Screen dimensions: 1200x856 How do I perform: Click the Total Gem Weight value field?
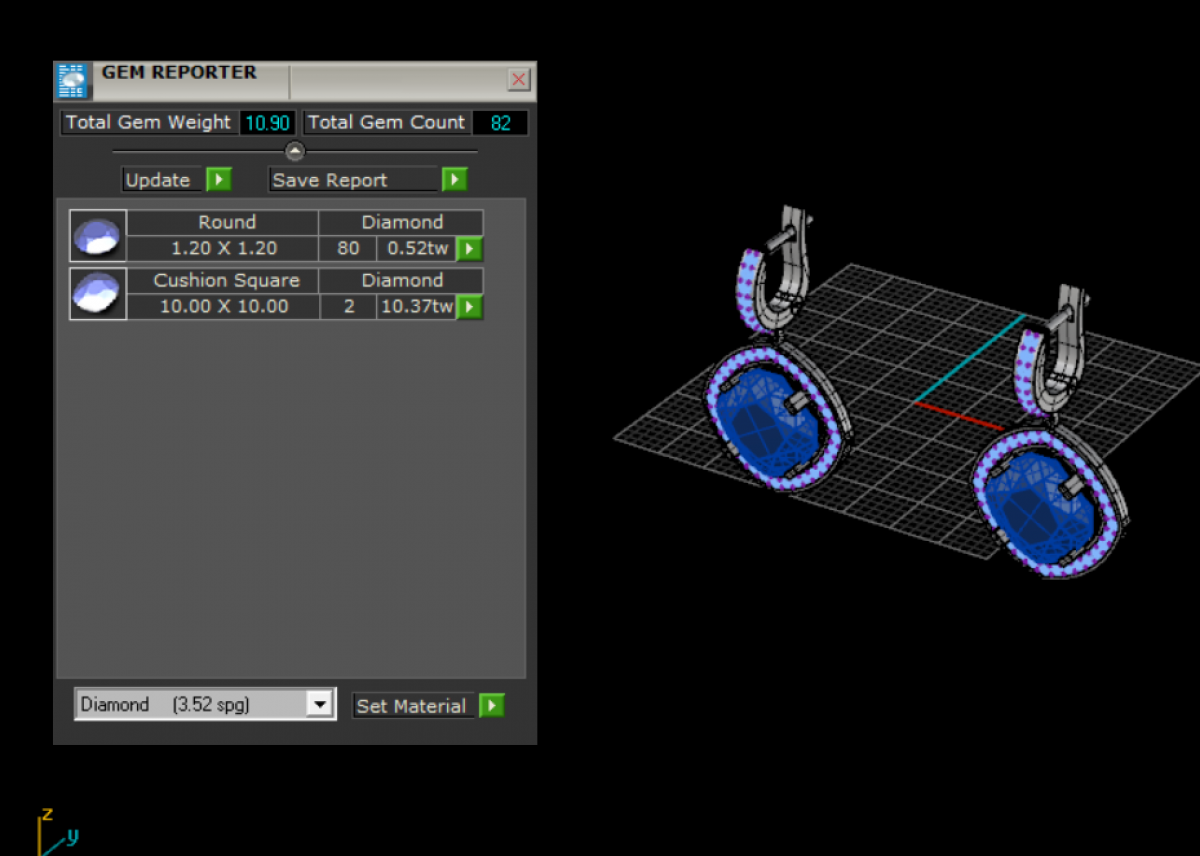click(267, 123)
